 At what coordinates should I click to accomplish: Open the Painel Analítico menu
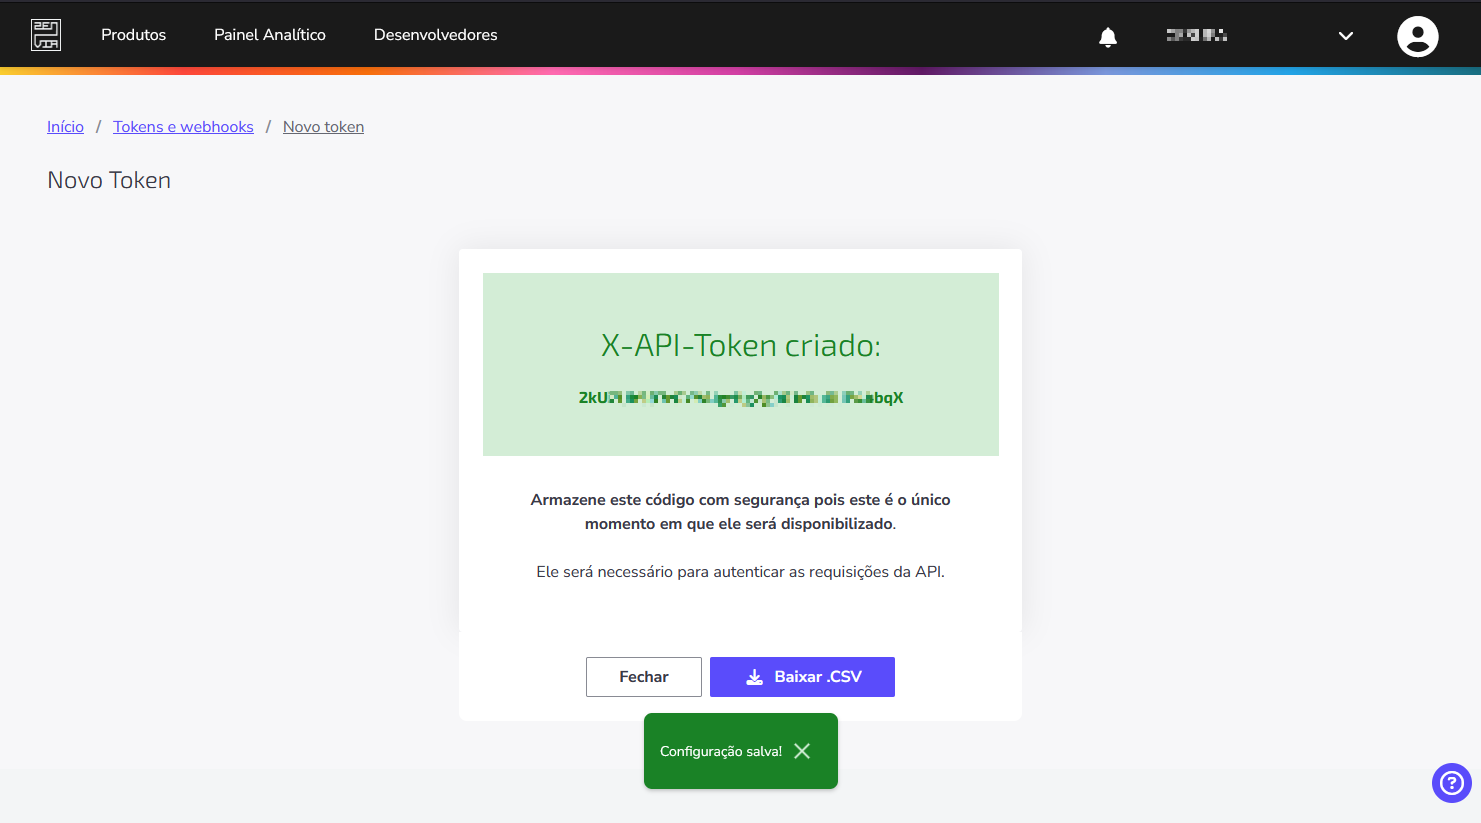pos(270,35)
